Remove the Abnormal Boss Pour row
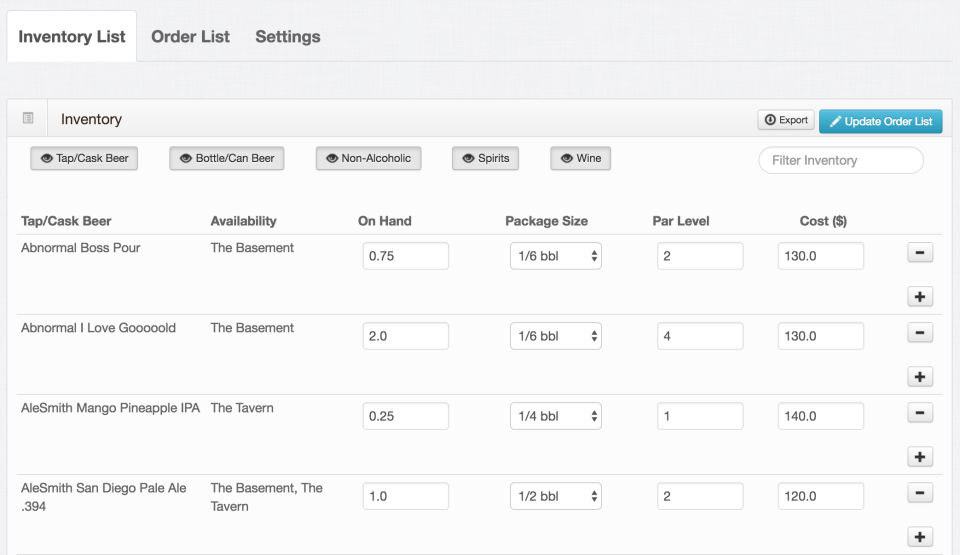This screenshot has width=960, height=555. [x=920, y=253]
